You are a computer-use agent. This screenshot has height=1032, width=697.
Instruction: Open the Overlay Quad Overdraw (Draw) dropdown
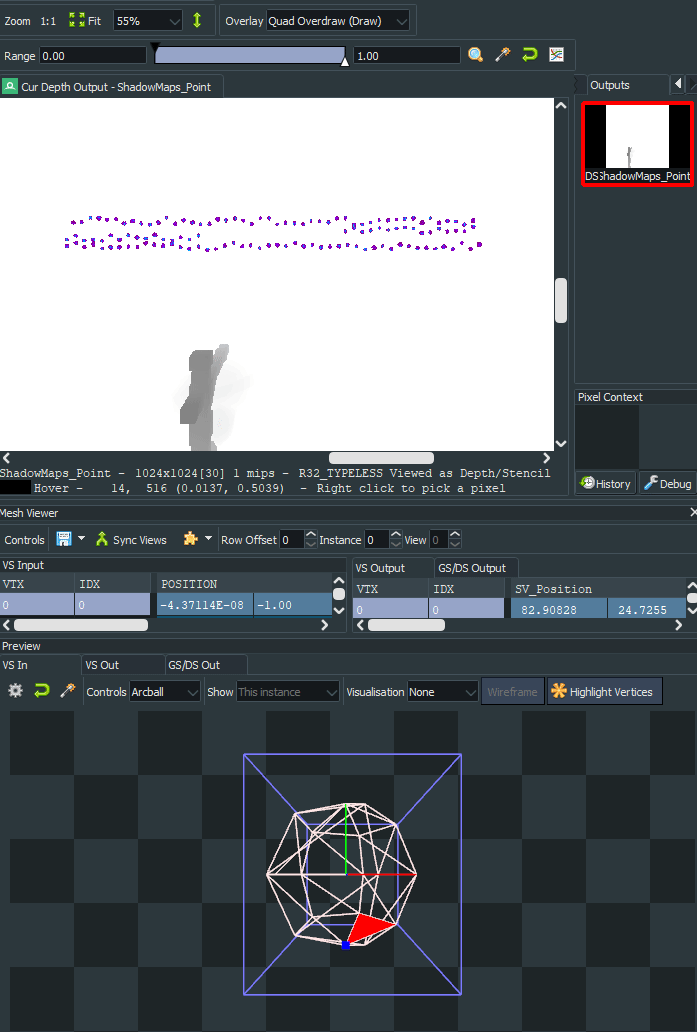[x=338, y=20]
